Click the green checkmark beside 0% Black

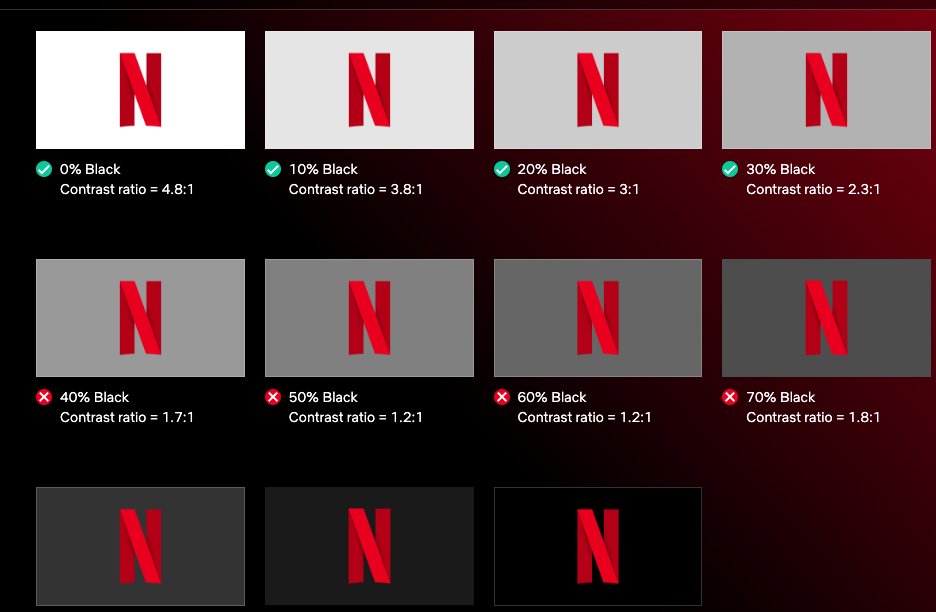point(43,169)
